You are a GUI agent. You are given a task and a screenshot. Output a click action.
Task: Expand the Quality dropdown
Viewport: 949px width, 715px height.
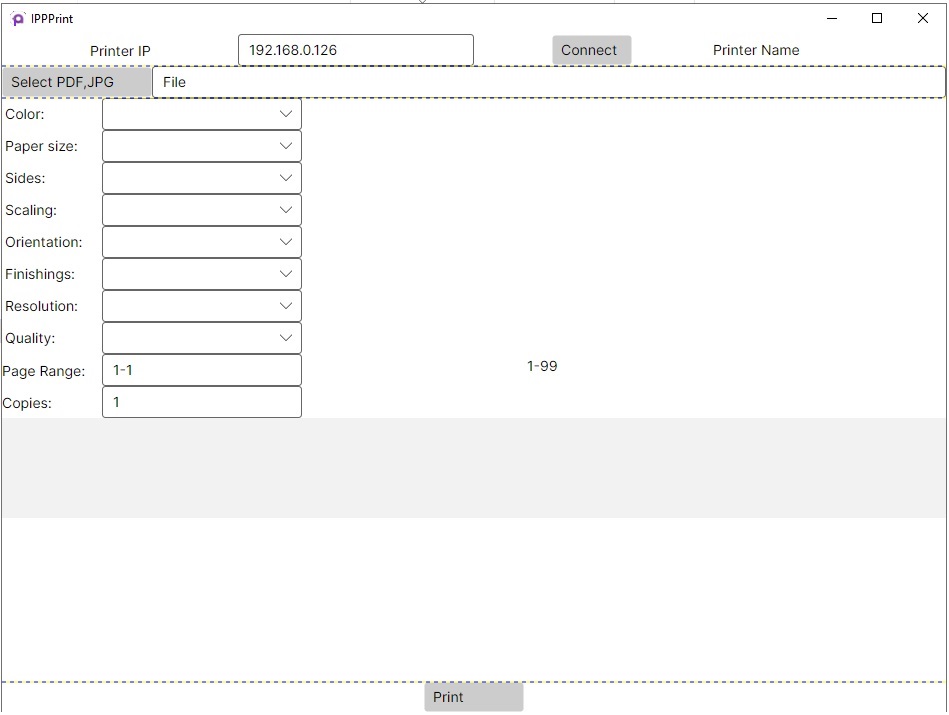click(x=201, y=338)
